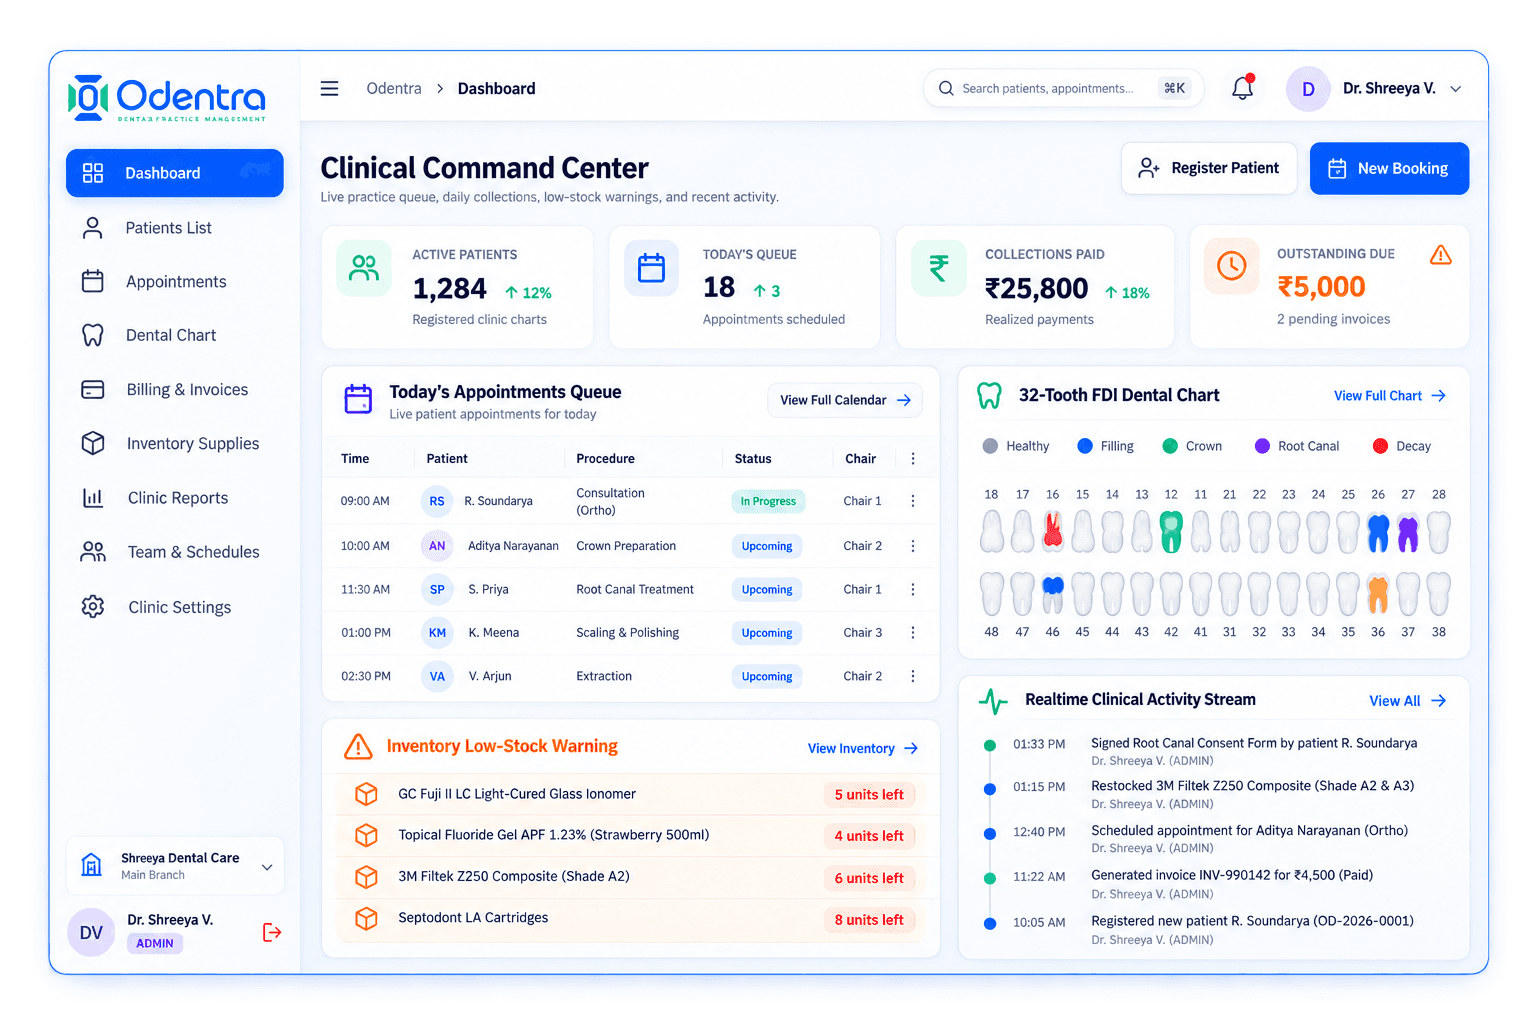Select root canal tooth 27
The image size is (1536, 1024).
[x=1408, y=532]
